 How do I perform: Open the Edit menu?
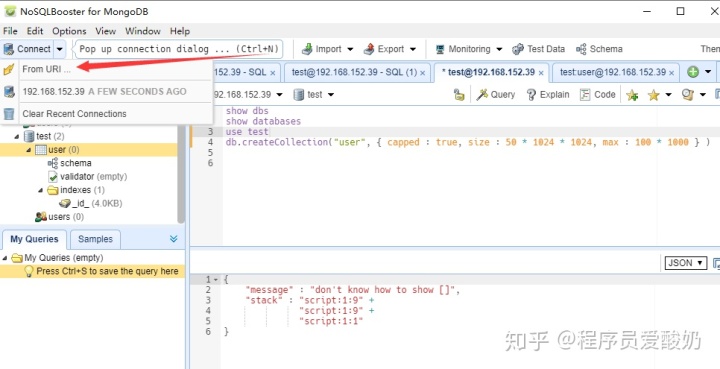[35, 31]
